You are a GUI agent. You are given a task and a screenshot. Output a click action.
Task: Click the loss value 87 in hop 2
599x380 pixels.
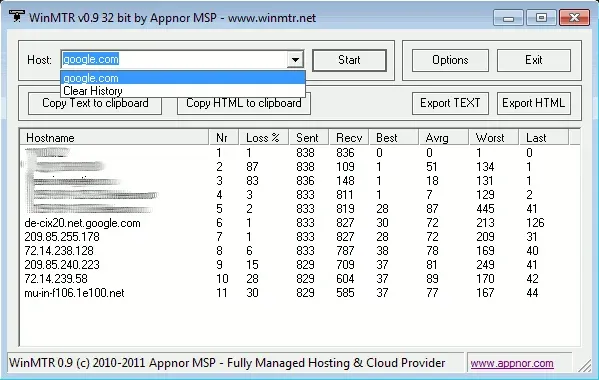[252, 167]
